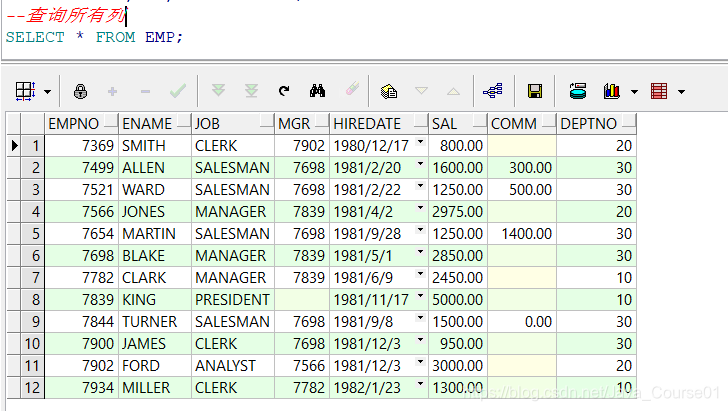The image size is (728, 411).
Task: Click the floppy disk save icon
Action: (535, 91)
